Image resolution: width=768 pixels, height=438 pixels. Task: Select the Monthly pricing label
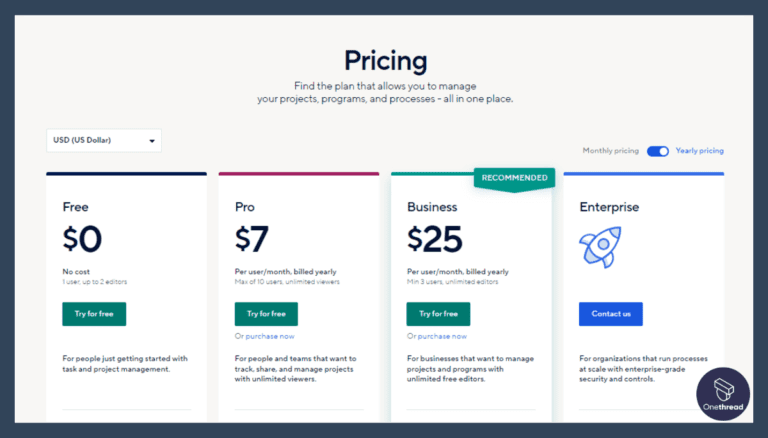point(610,151)
